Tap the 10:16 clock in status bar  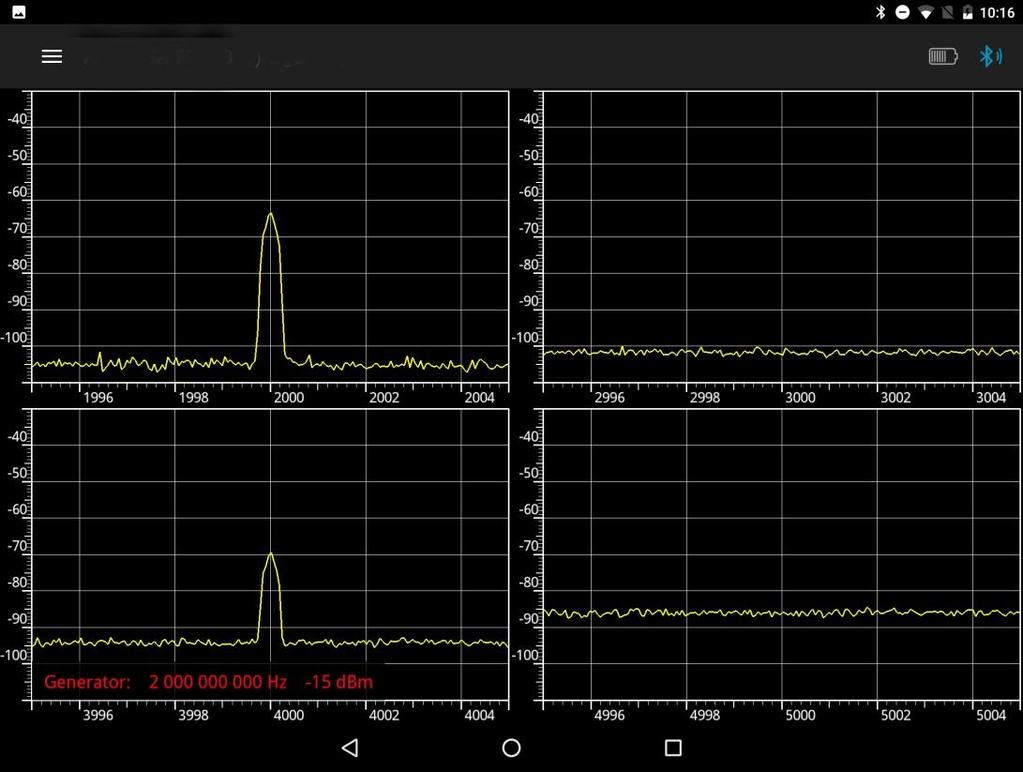997,12
